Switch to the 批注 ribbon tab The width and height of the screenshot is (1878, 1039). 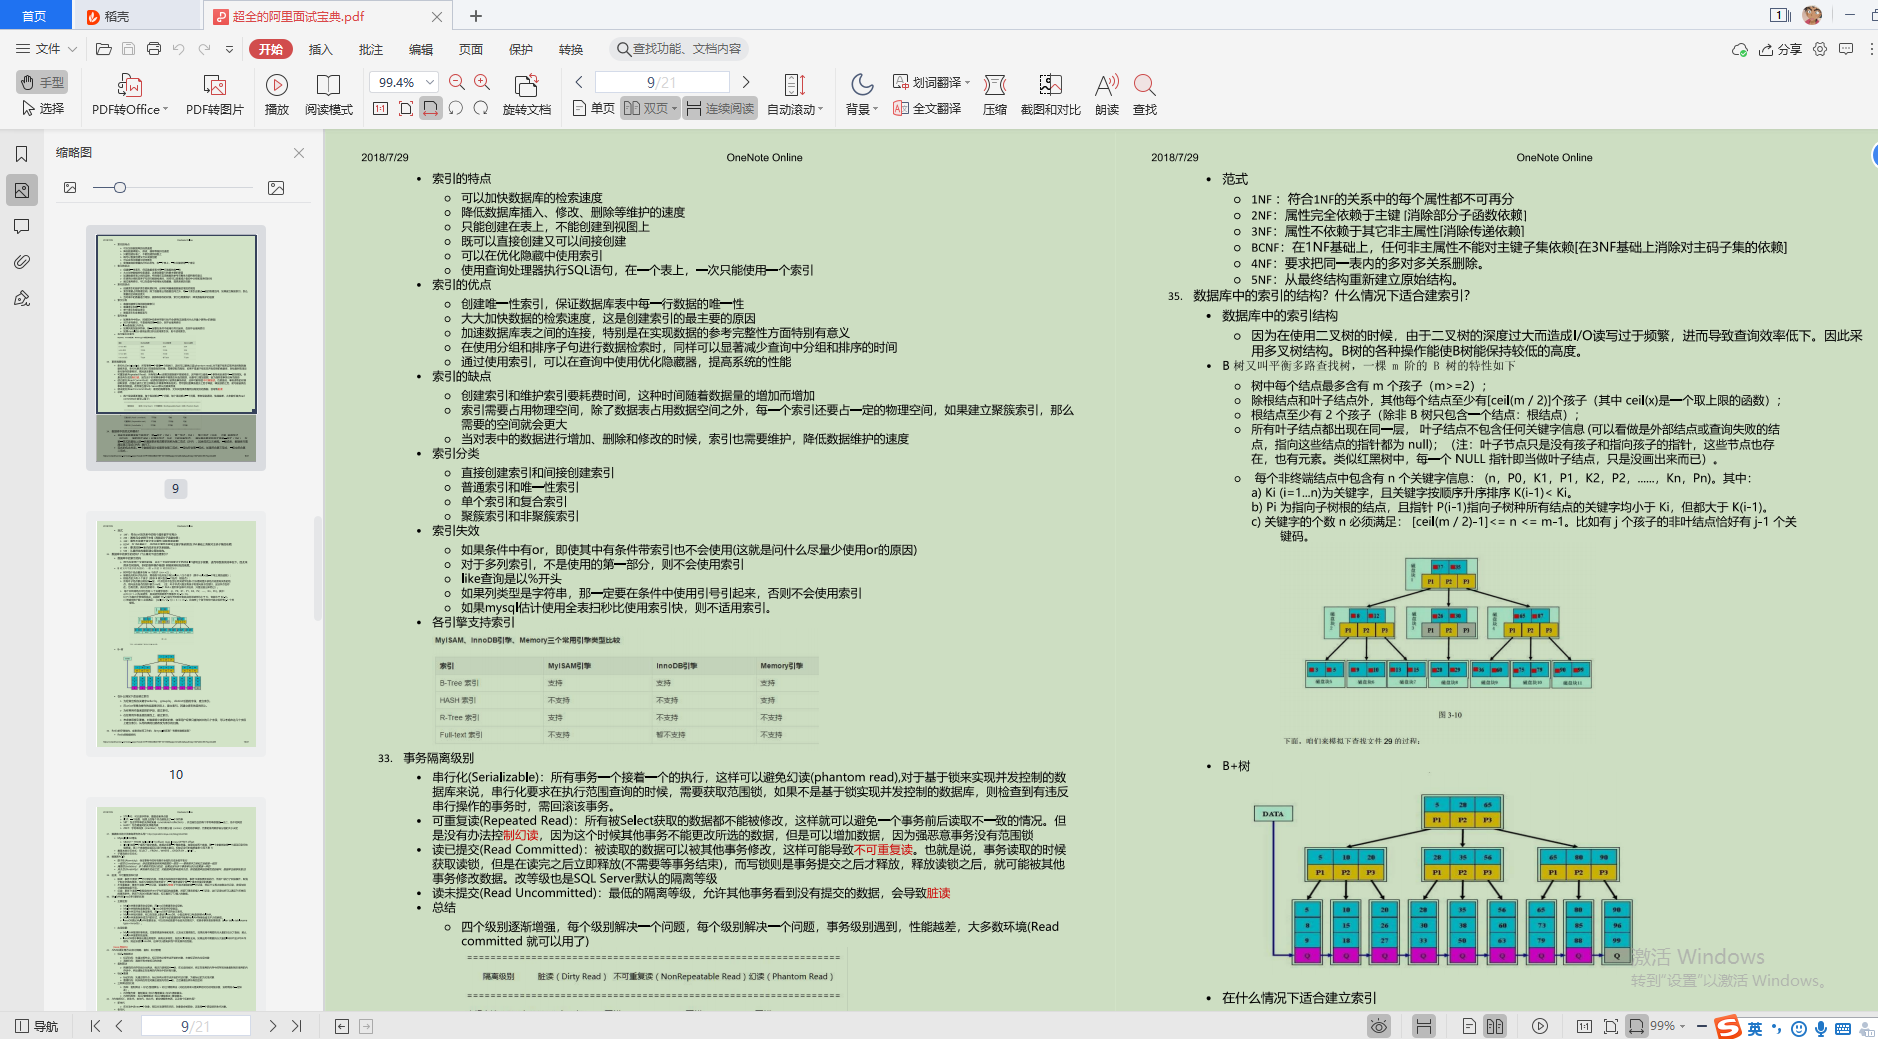pos(371,49)
